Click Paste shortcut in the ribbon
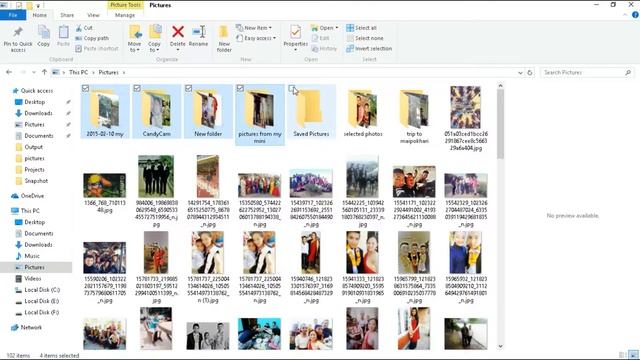This screenshot has height=360, width=640. click(x=97, y=48)
